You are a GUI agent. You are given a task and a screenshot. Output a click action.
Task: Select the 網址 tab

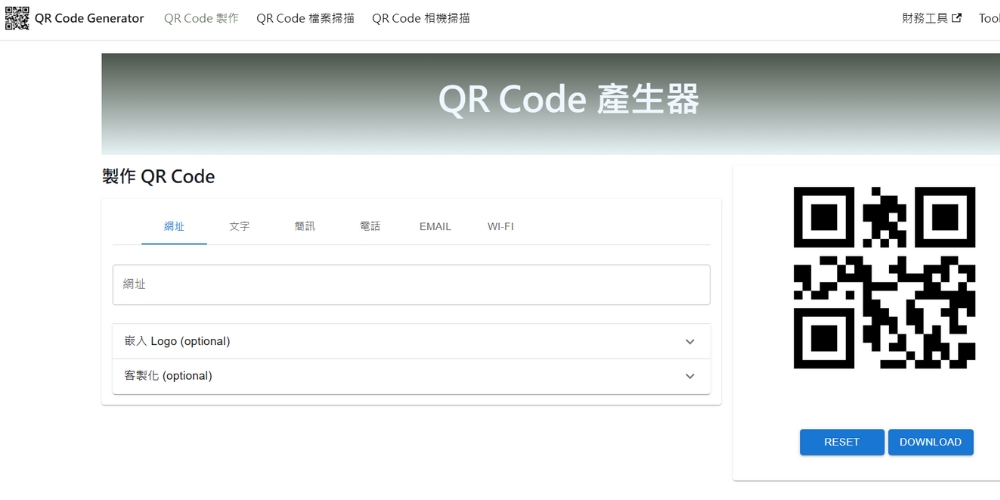pos(174,226)
